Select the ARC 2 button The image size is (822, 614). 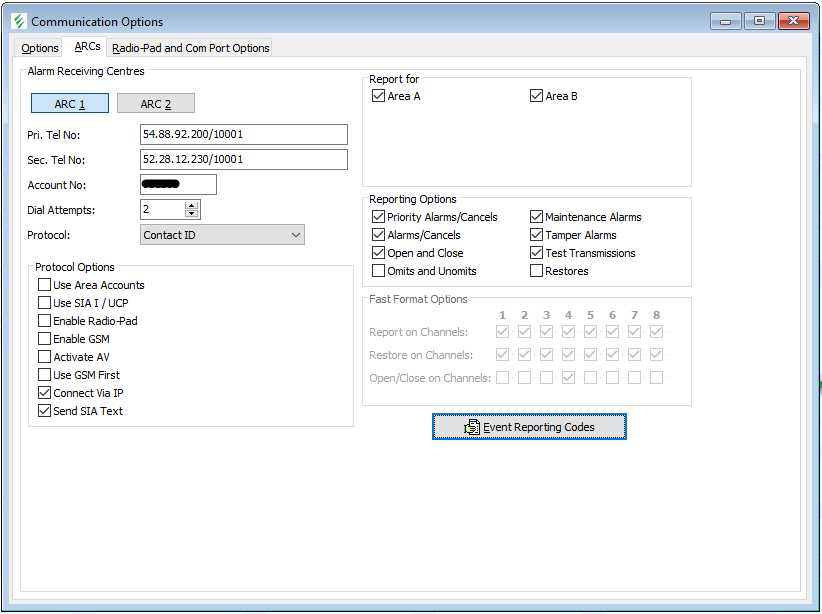point(155,104)
